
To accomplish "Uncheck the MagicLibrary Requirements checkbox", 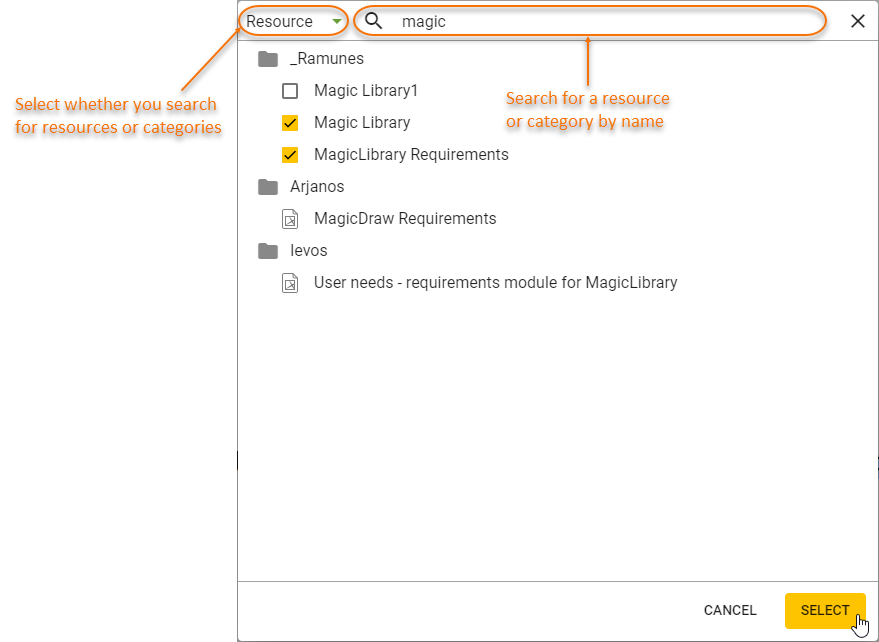I will tap(290, 155).
